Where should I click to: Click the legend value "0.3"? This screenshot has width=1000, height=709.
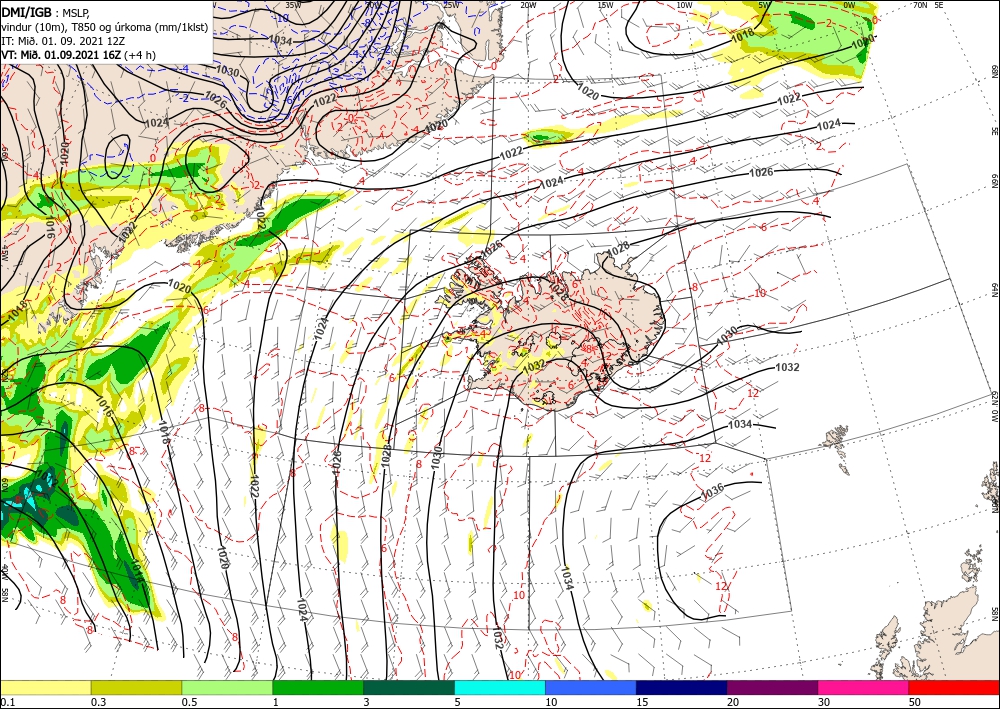[x=98, y=702]
